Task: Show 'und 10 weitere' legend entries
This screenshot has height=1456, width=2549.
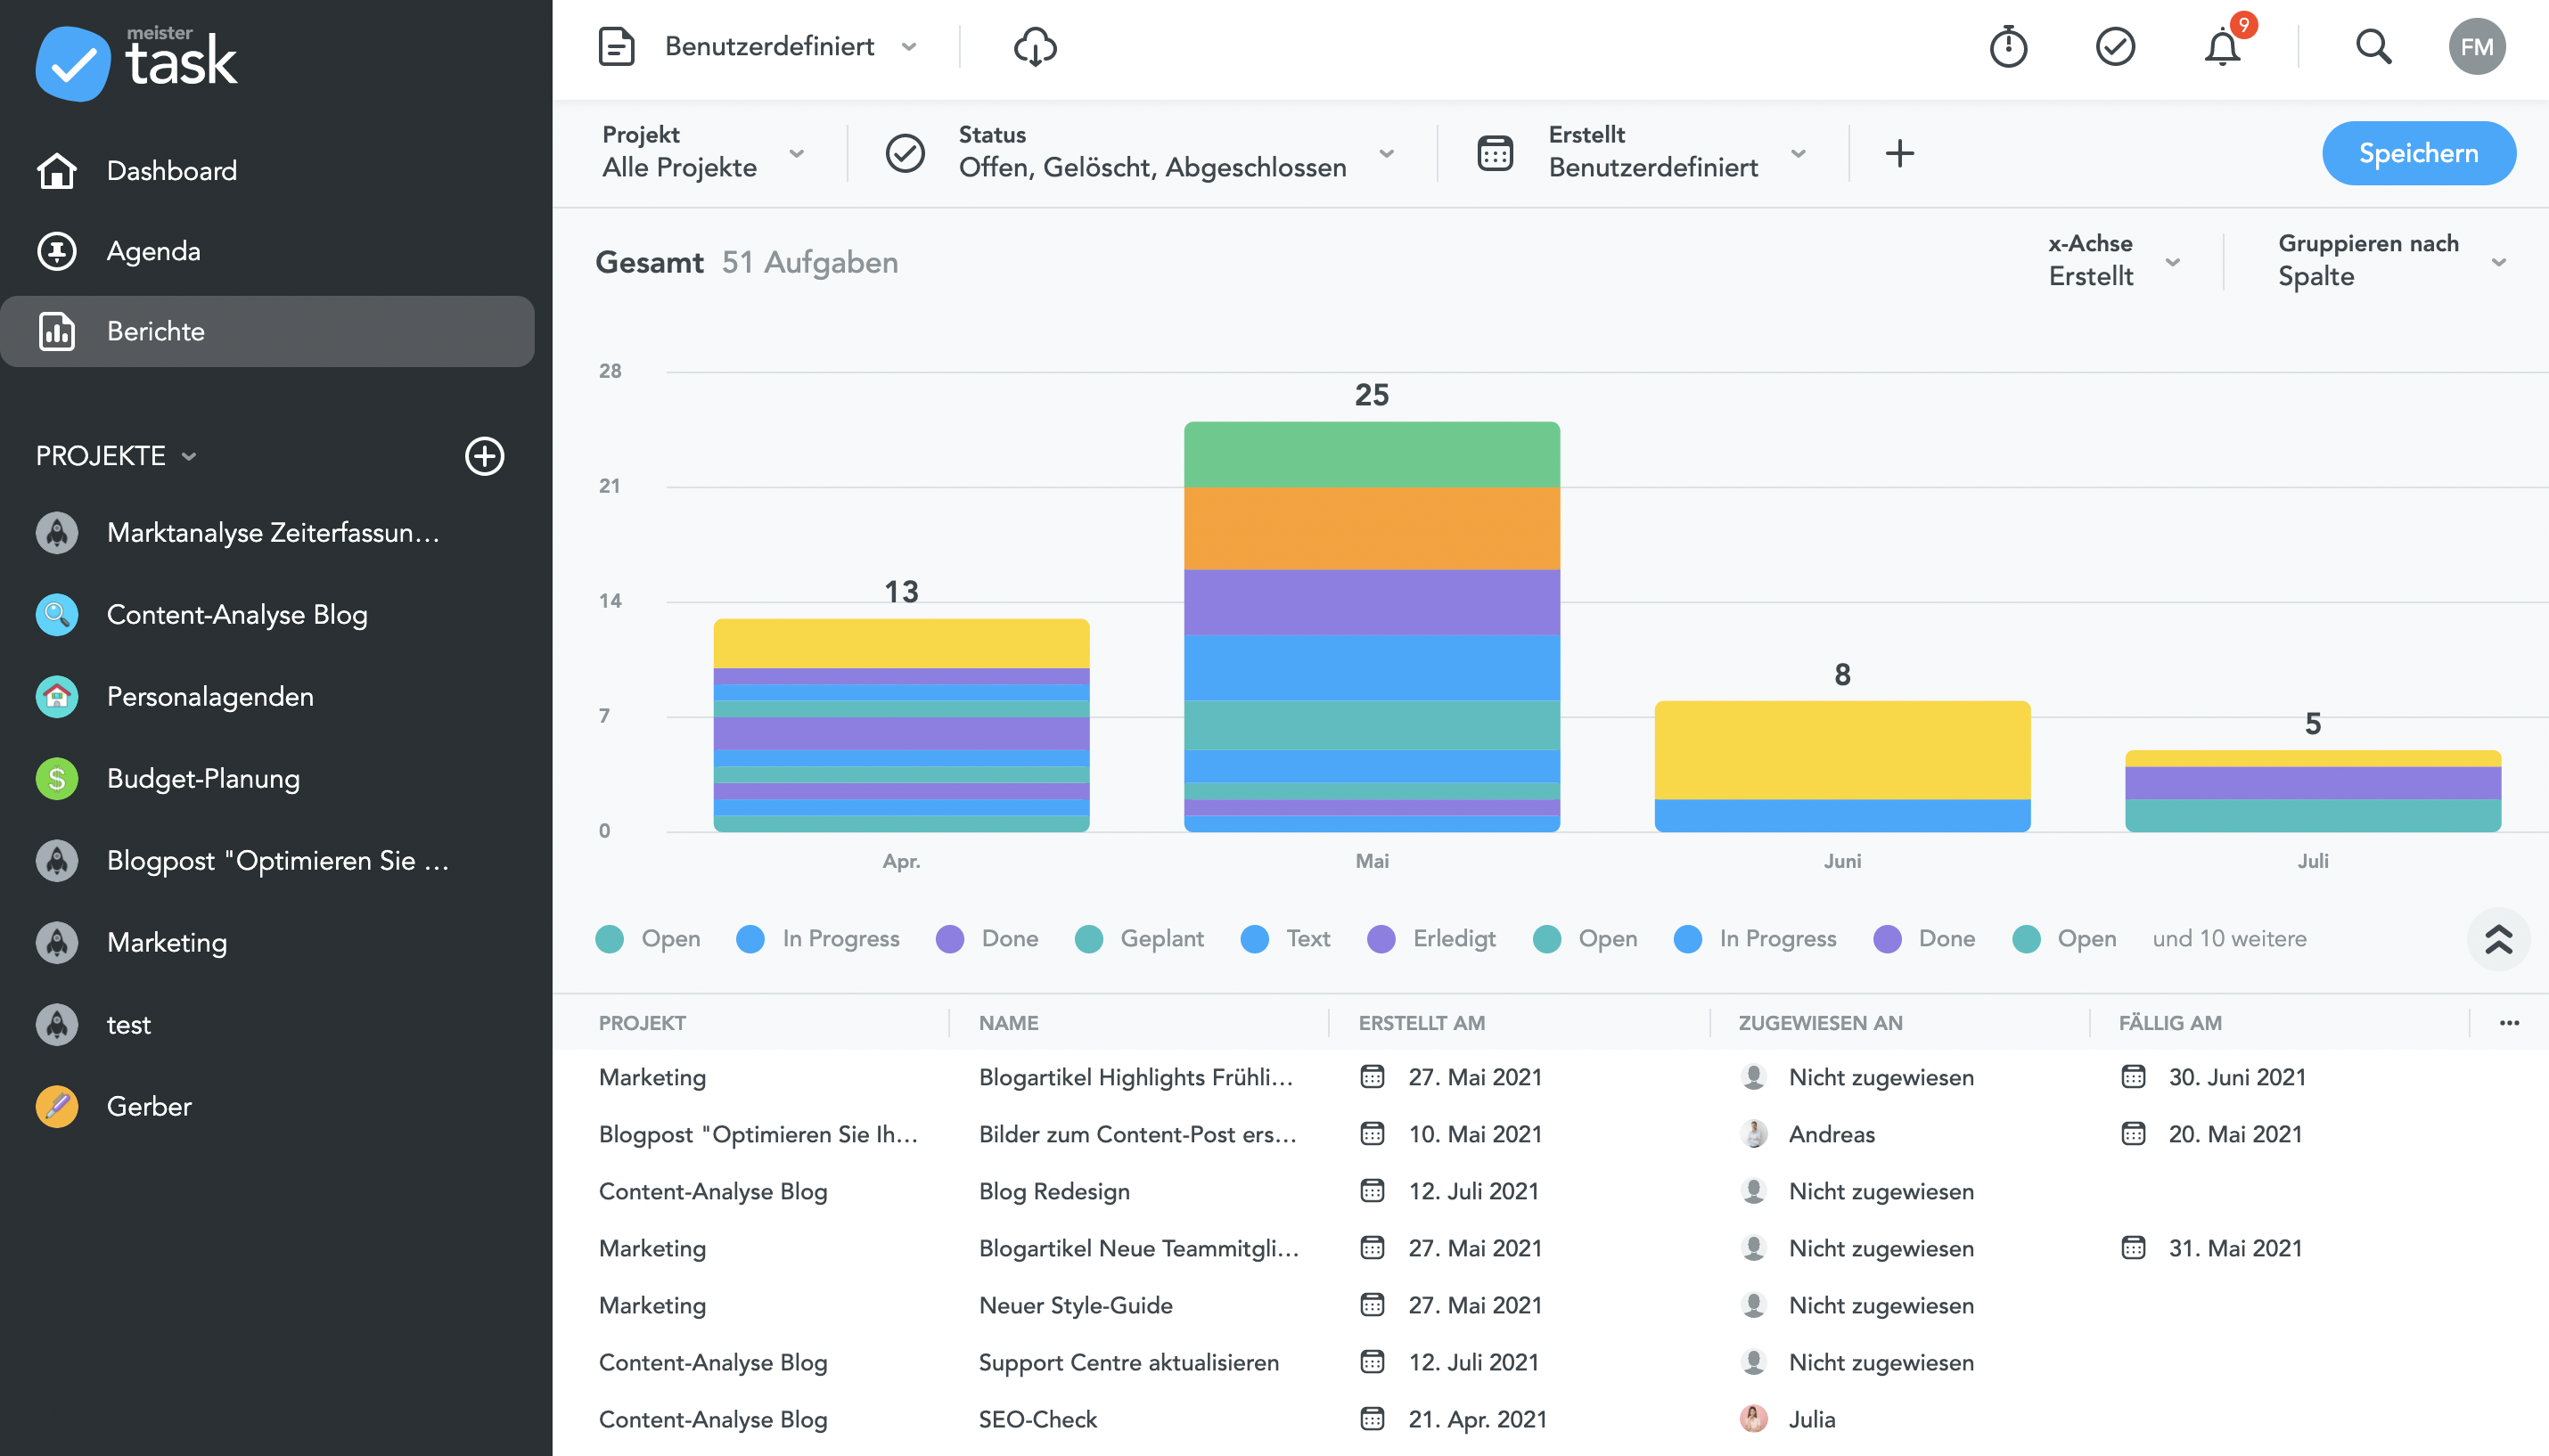Action: point(2229,938)
